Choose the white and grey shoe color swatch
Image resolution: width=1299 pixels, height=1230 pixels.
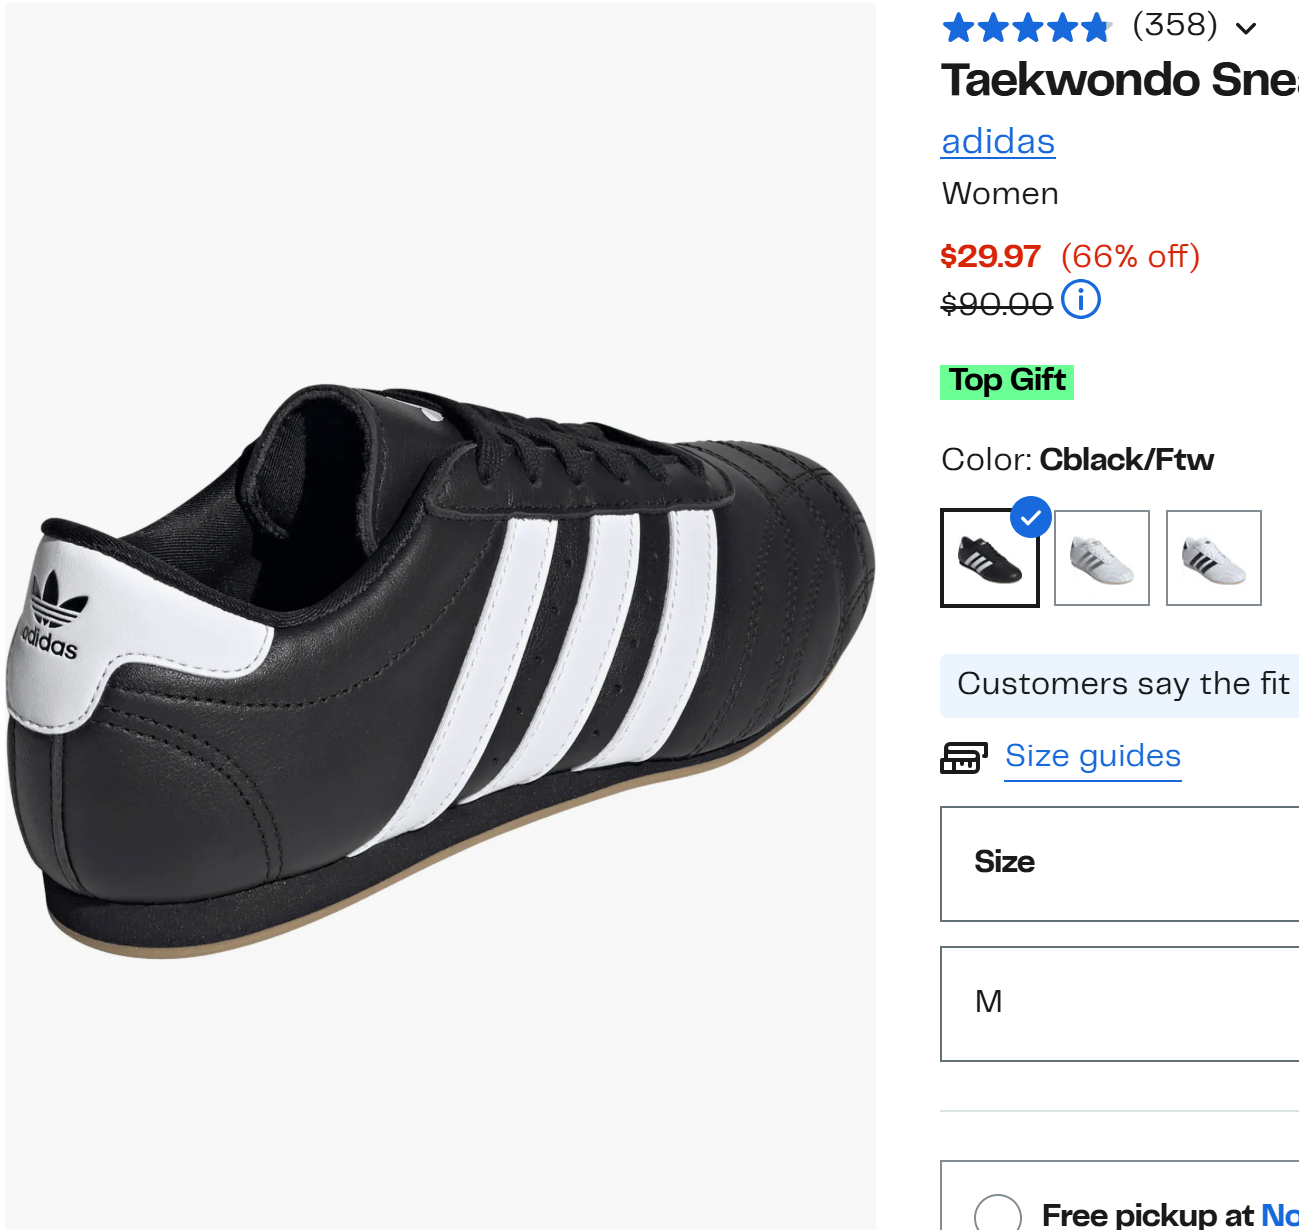point(1102,558)
